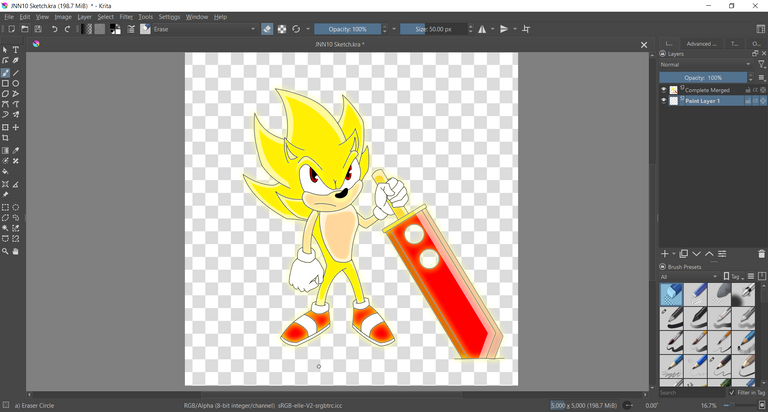Toggle Preserve Alpha on the toolbar
The height and width of the screenshot is (412, 768).
tap(282, 29)
